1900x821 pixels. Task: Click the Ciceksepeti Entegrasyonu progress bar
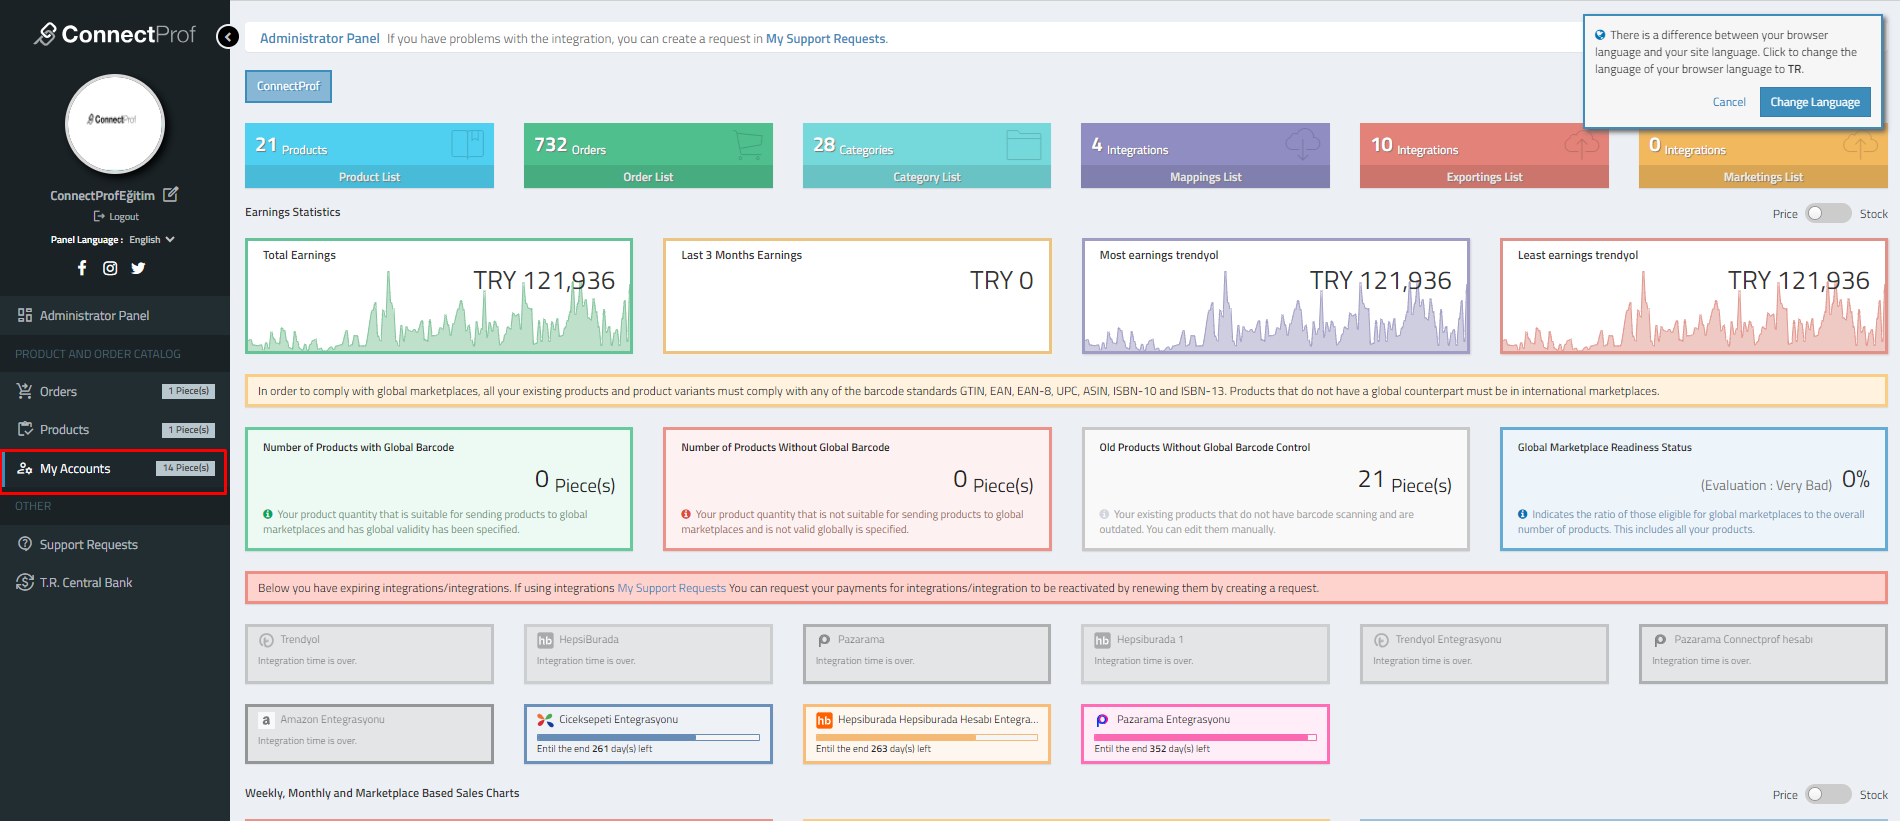point(647,738)
